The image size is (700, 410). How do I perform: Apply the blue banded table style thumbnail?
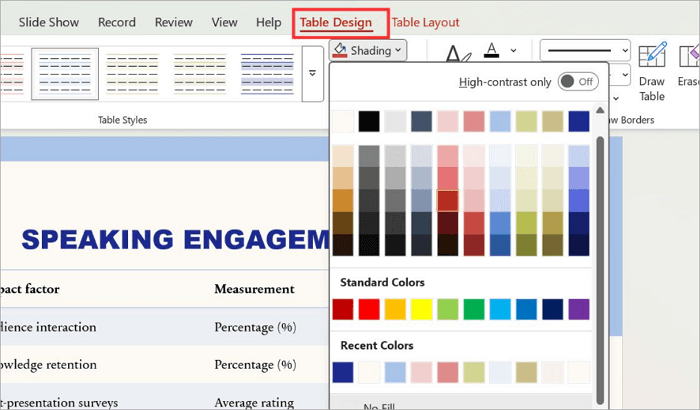point(267,74)
